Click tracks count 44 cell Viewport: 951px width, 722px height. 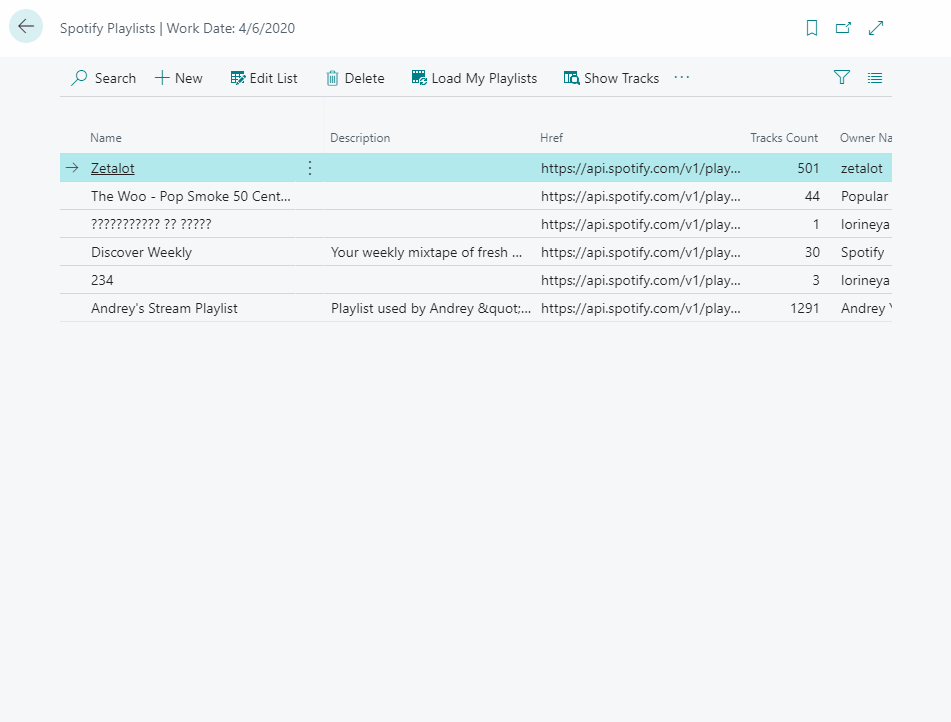[812, 197]
